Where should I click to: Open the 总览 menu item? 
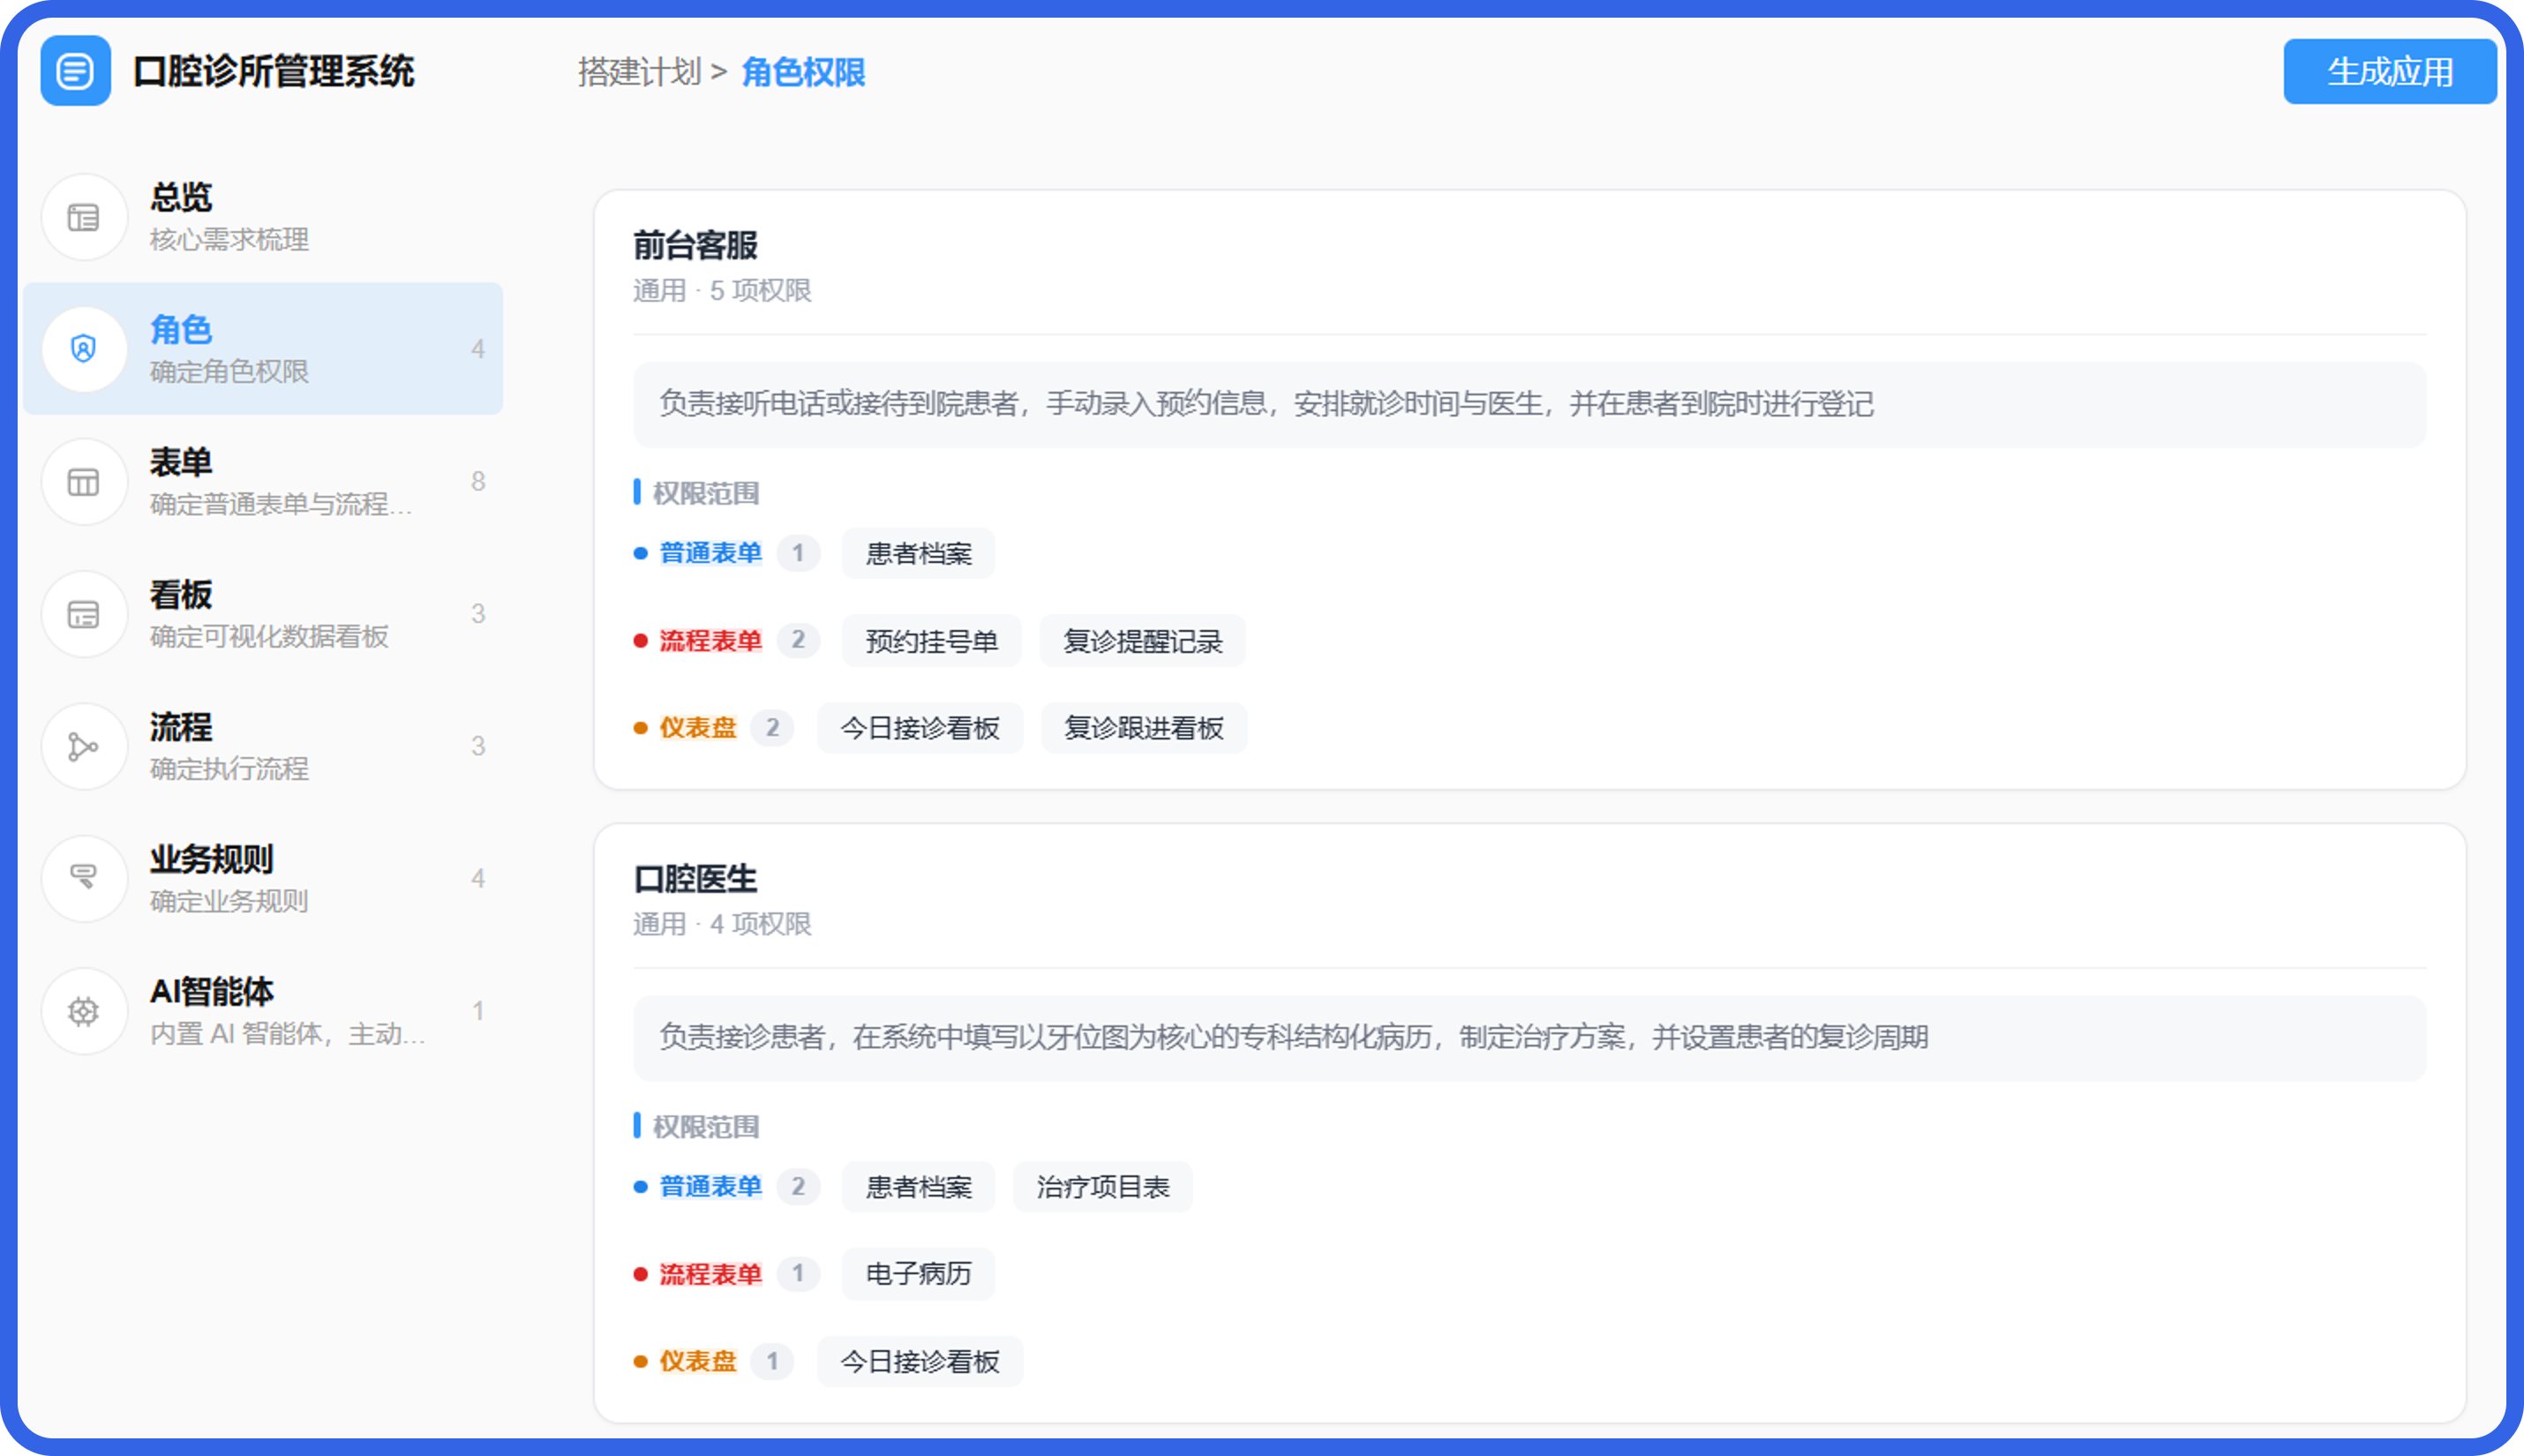263,217
